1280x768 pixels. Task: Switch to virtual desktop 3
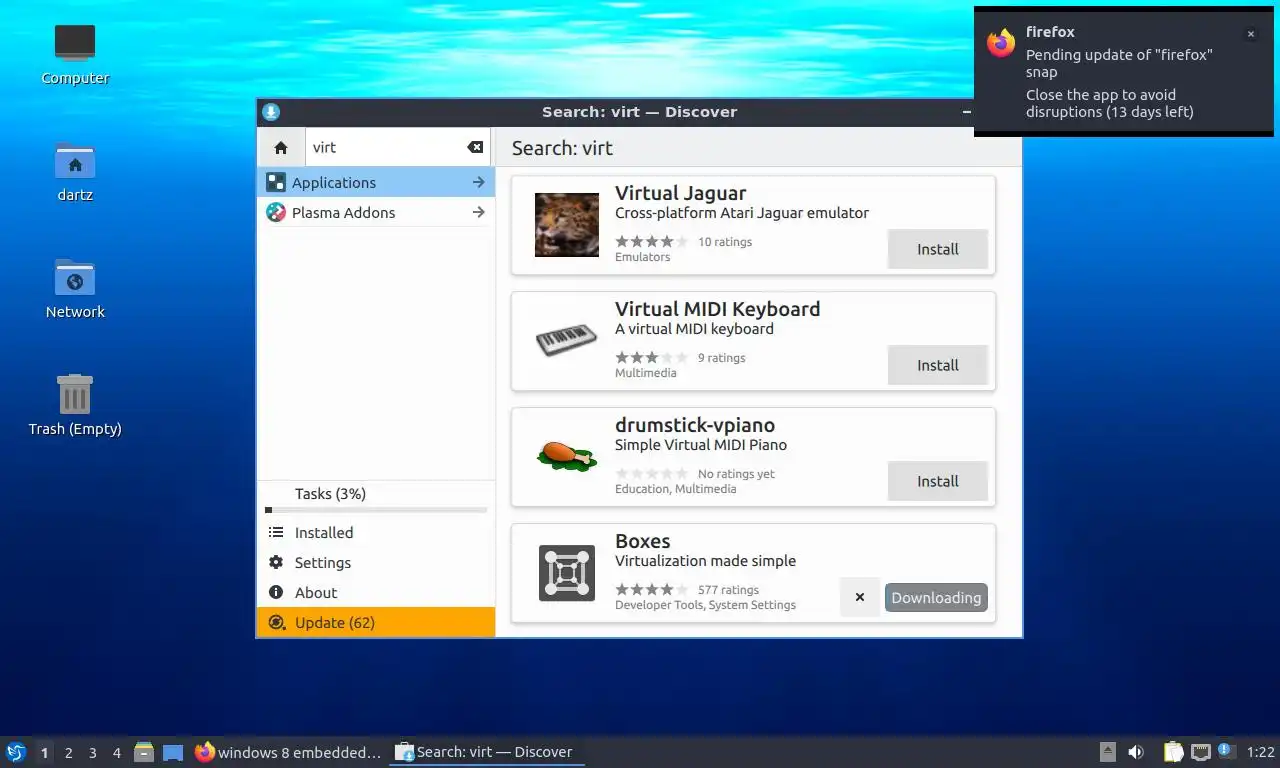92,752
